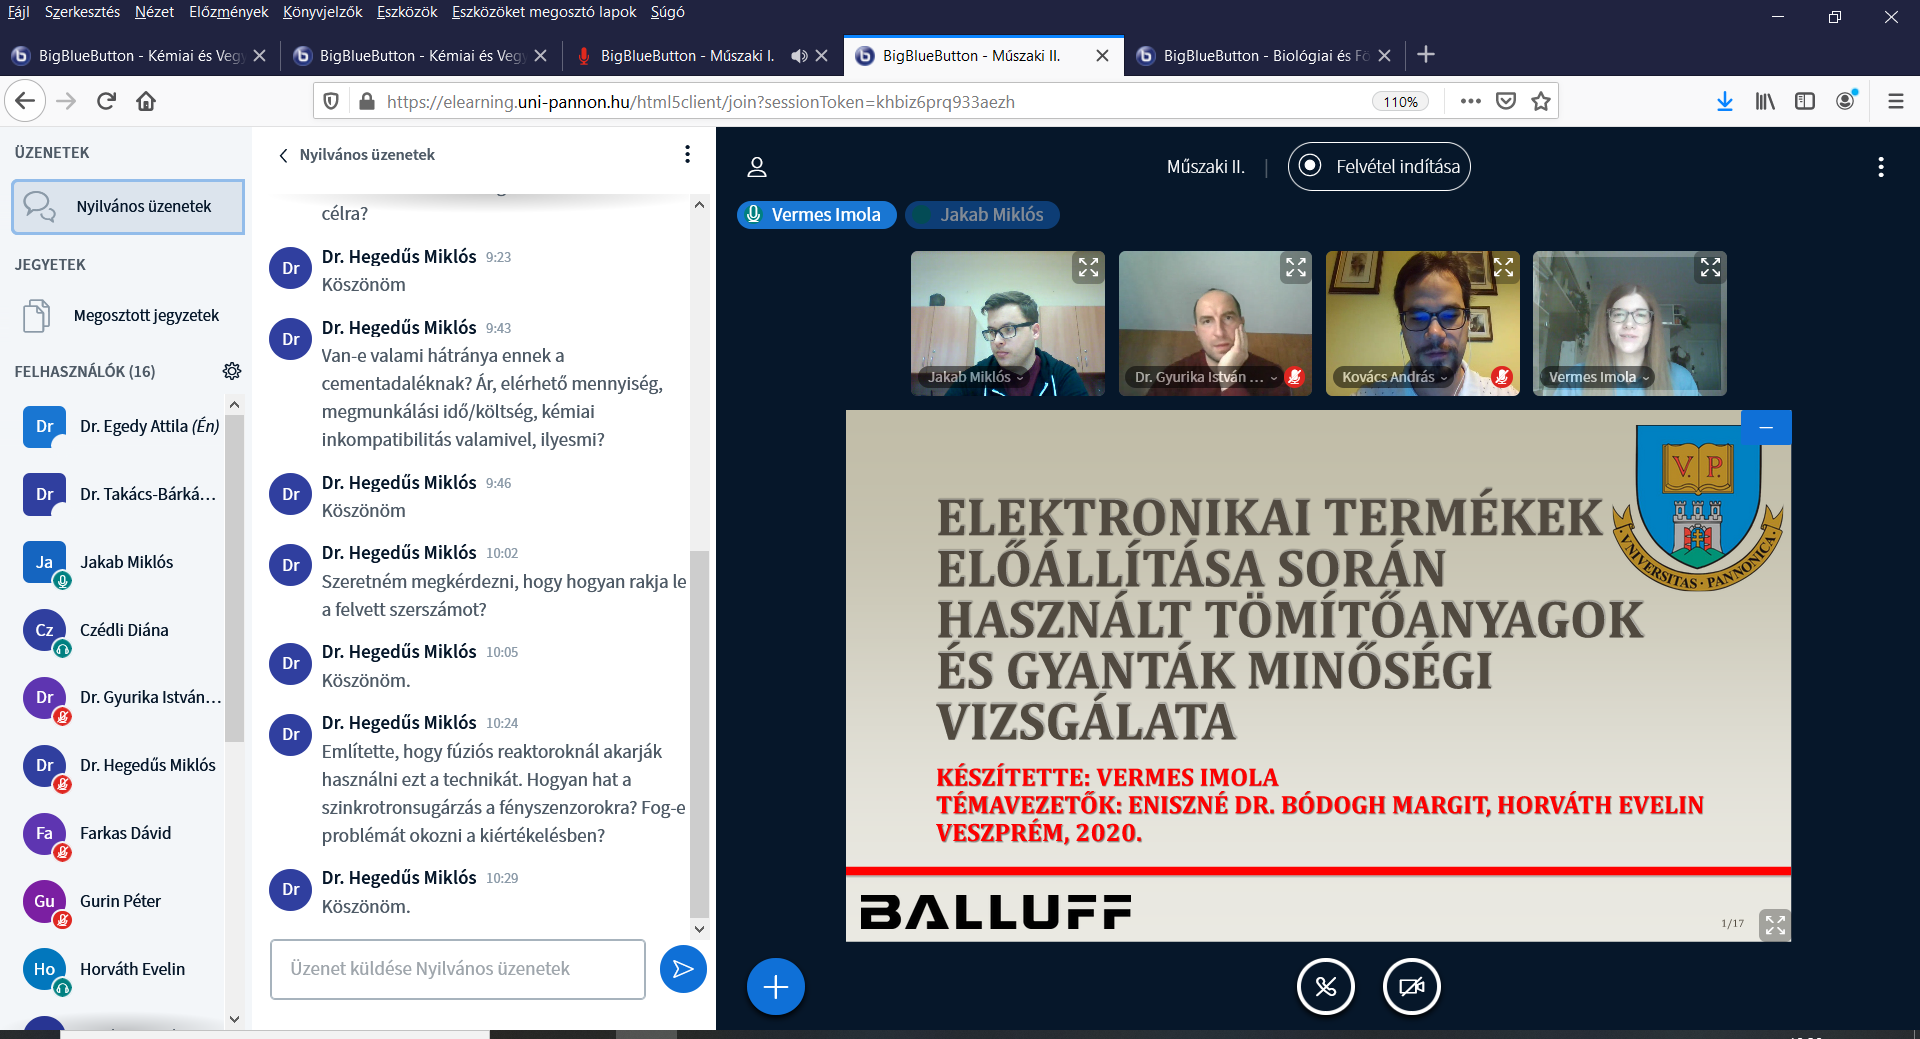
Task: Open the Könyvjelzők menu
Action: tap(322, 12)
